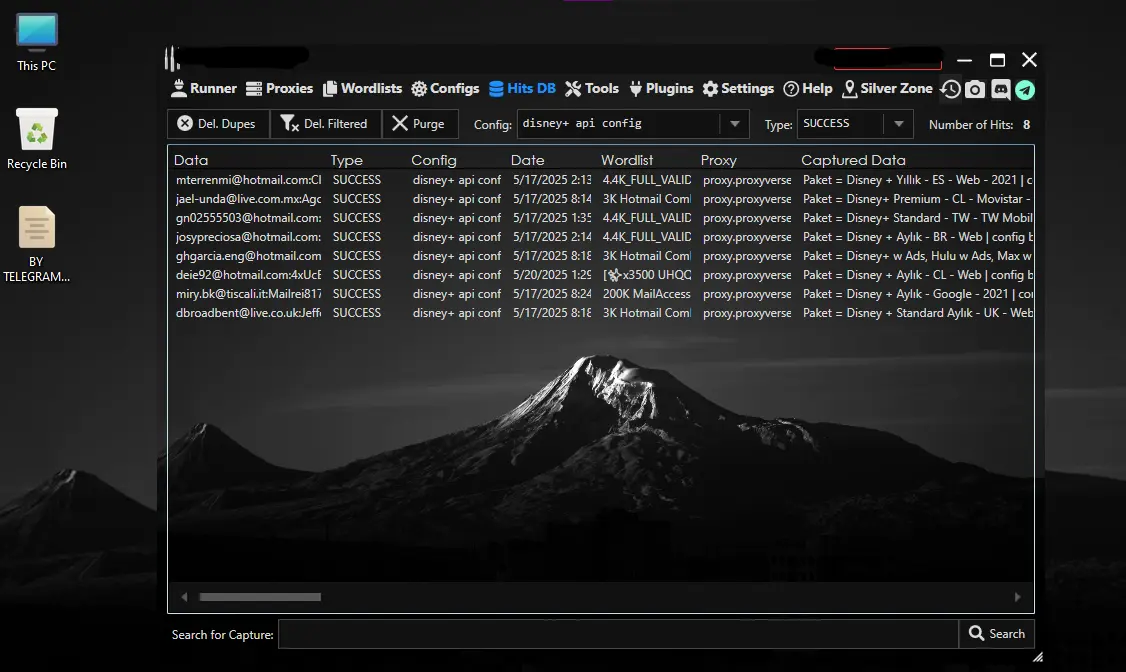
Task: Select the BY TELEGRAM text file icon
Action: (37, 244)
